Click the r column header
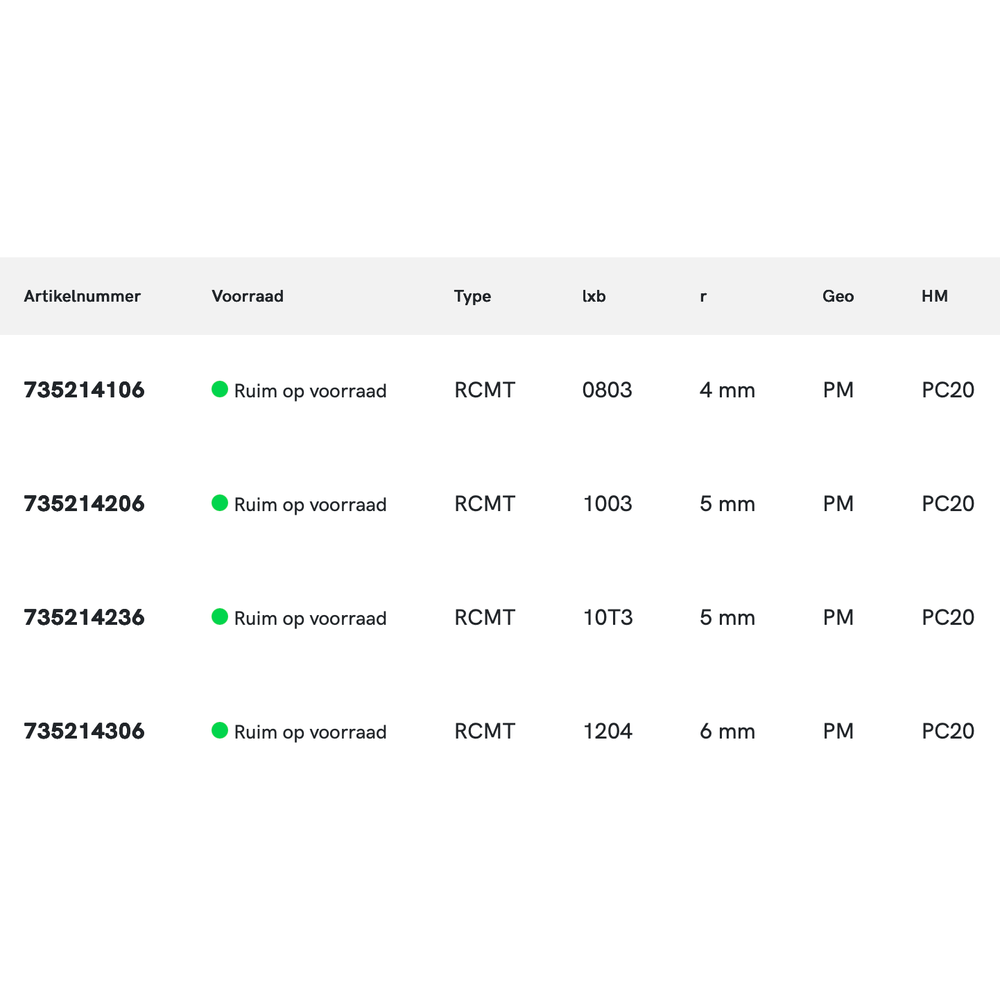 click(x=703, y=296)
